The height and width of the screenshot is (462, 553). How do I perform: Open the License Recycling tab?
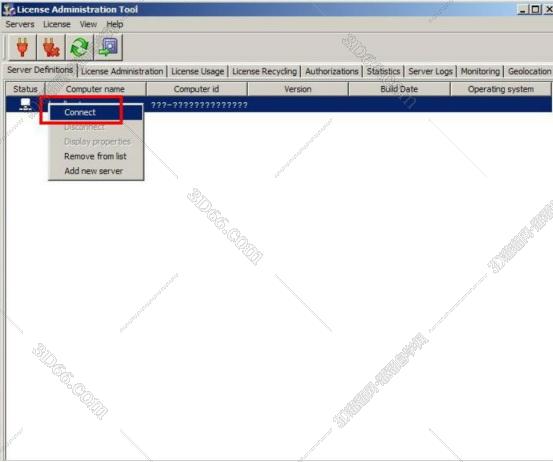pos(265,71)
